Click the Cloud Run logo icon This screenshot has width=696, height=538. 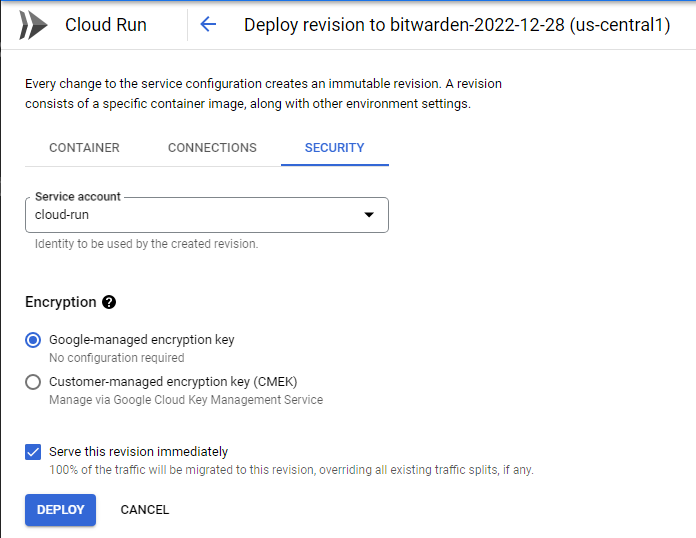click(x=34, y=25)
